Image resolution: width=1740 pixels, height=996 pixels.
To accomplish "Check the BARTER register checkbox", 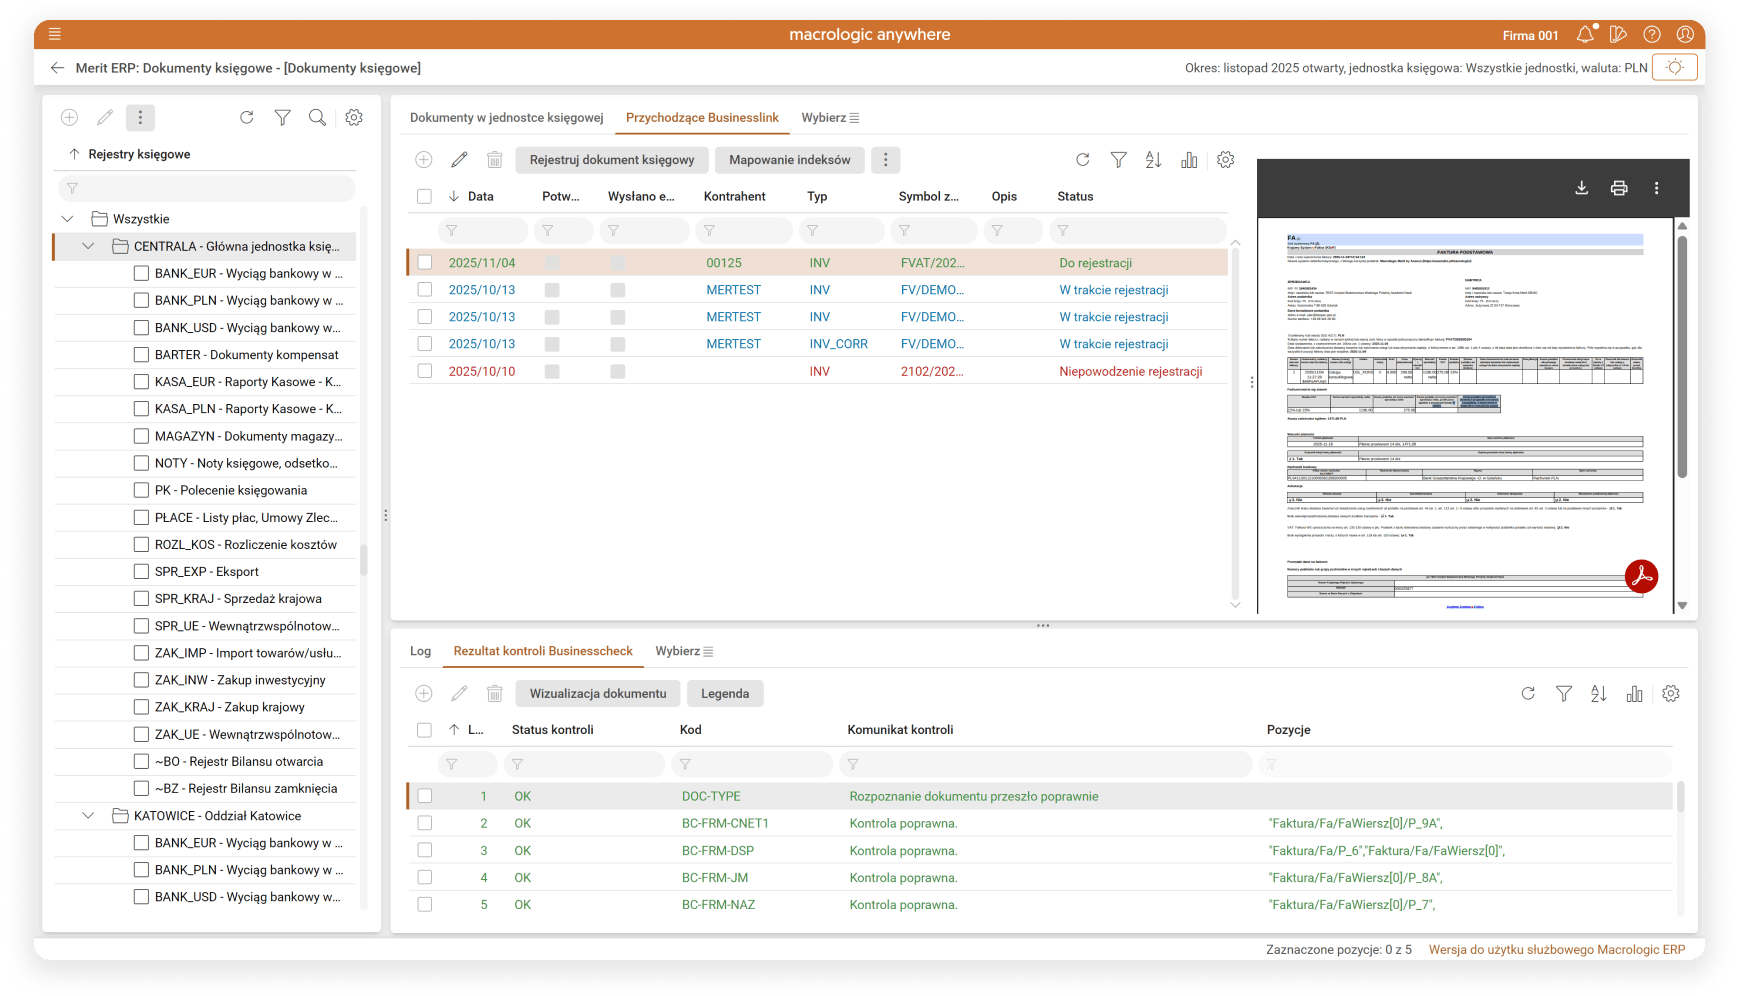I will point(141,355).
